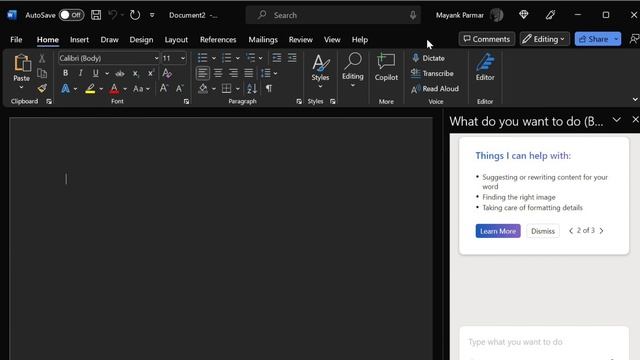Apply Superscript formatting
The height and width of the screenshot is (360, 640).
(x=151, y=73)
